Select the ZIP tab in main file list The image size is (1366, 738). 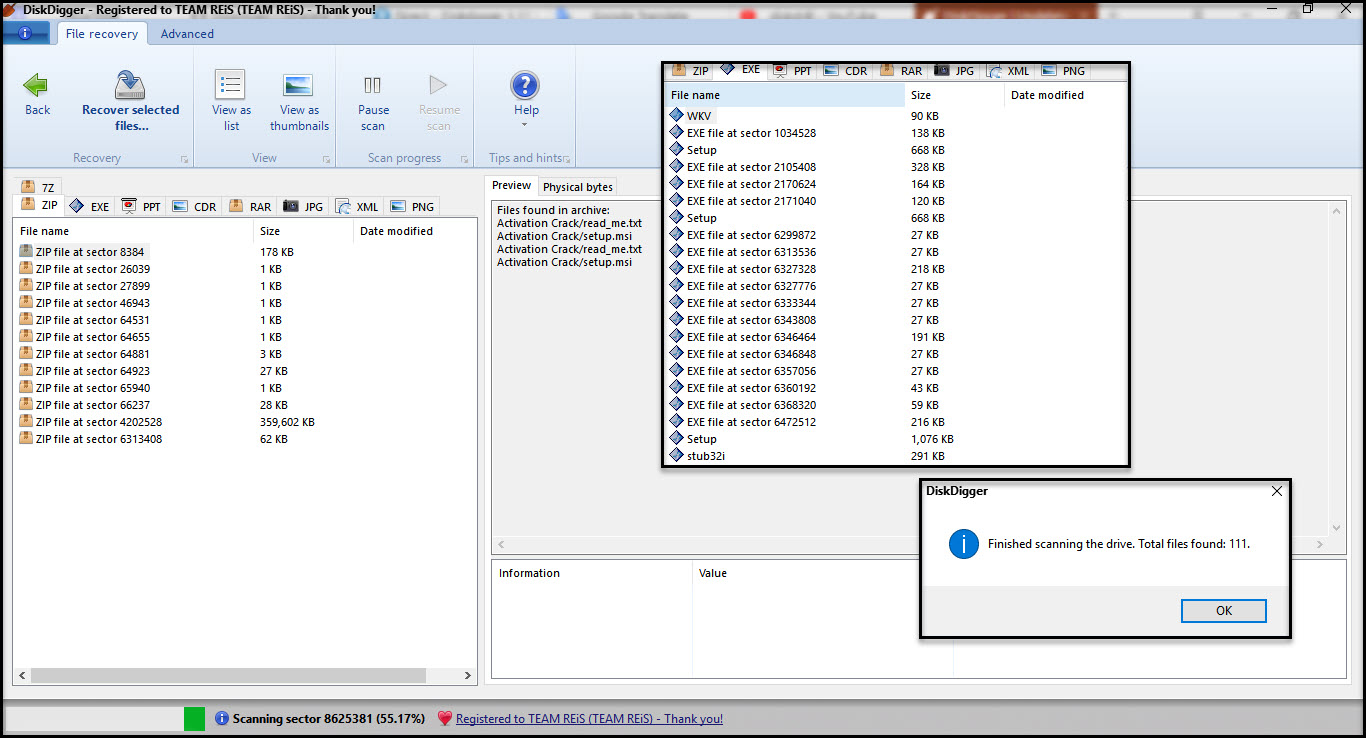40,206
